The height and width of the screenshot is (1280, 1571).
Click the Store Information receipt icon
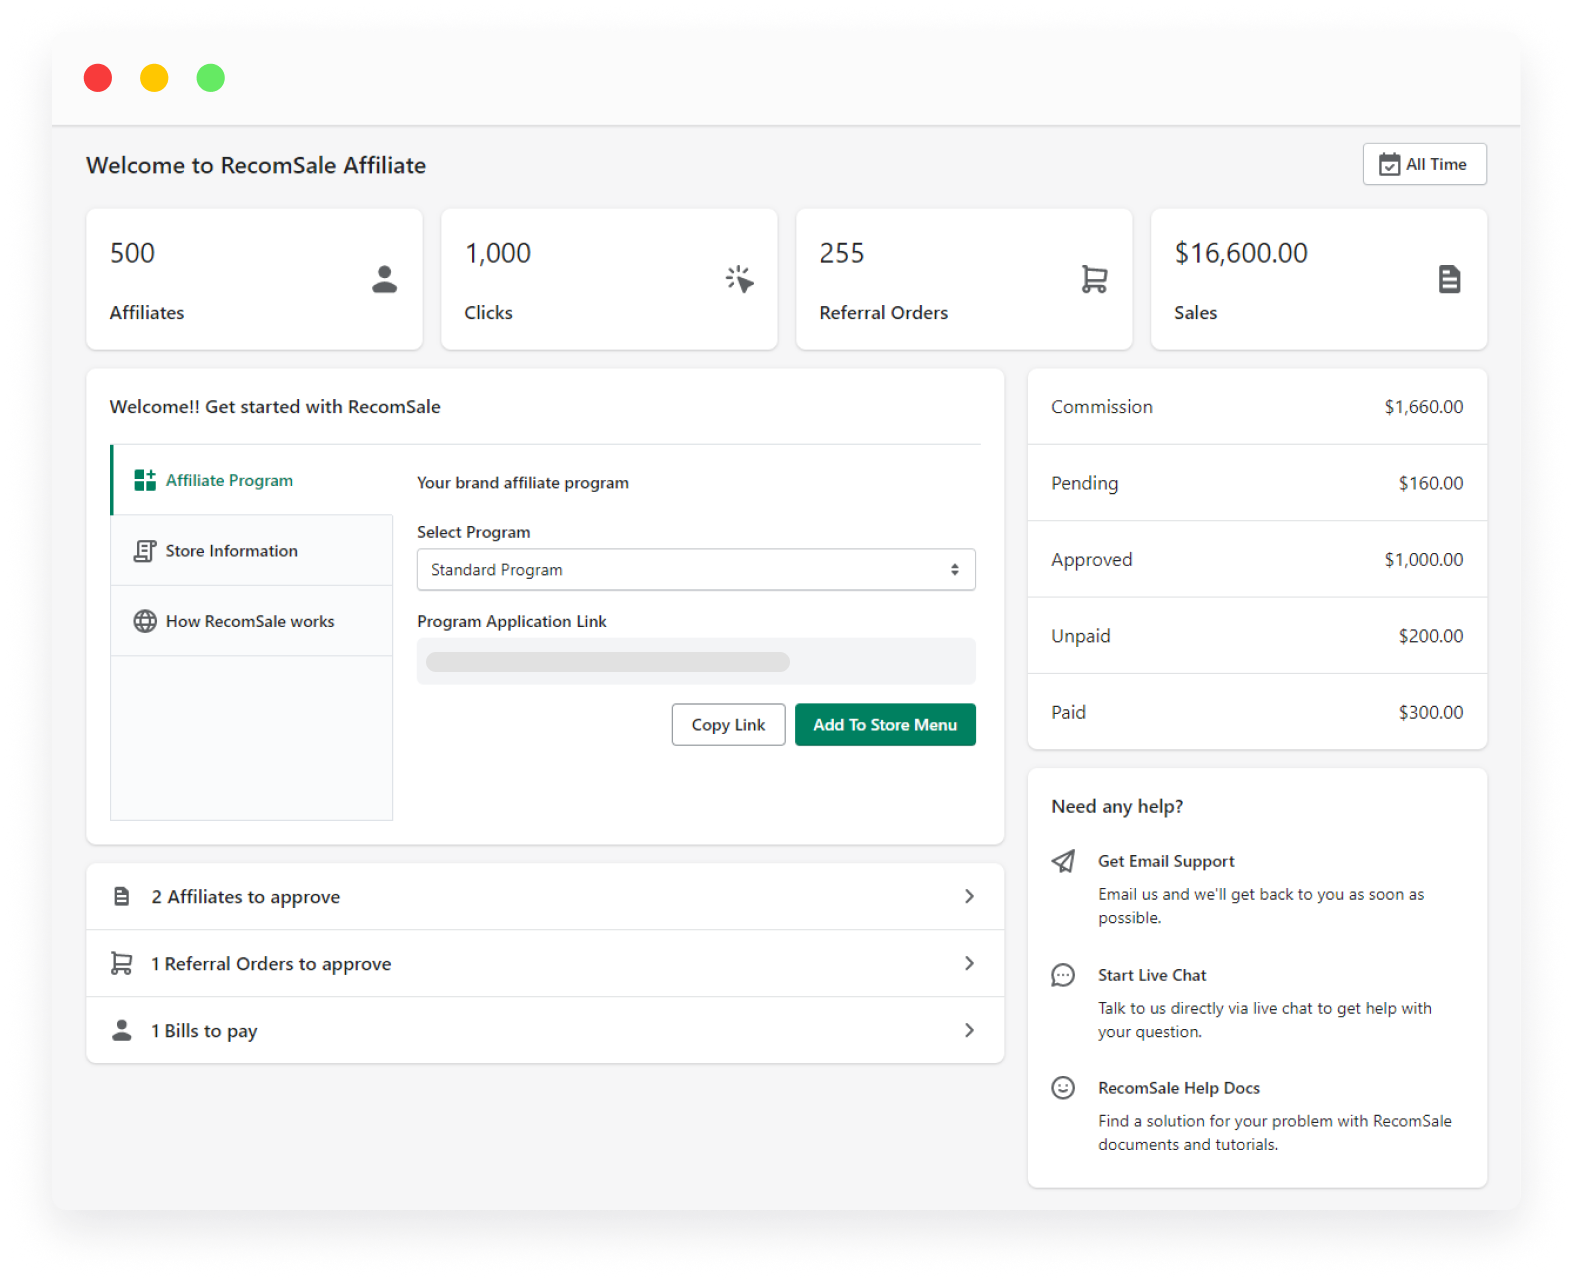[145, 551]
